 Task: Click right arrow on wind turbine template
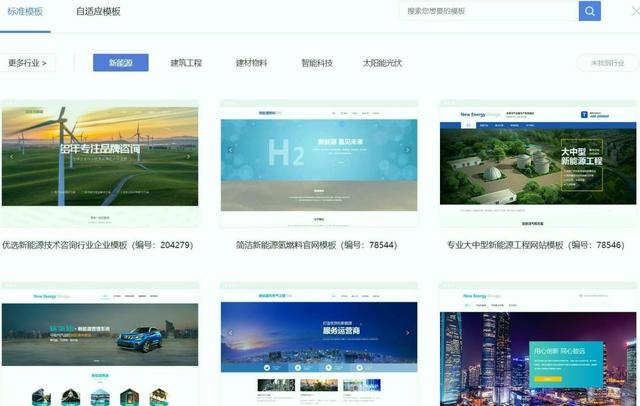pyautogui.click(x=190, y=157)
